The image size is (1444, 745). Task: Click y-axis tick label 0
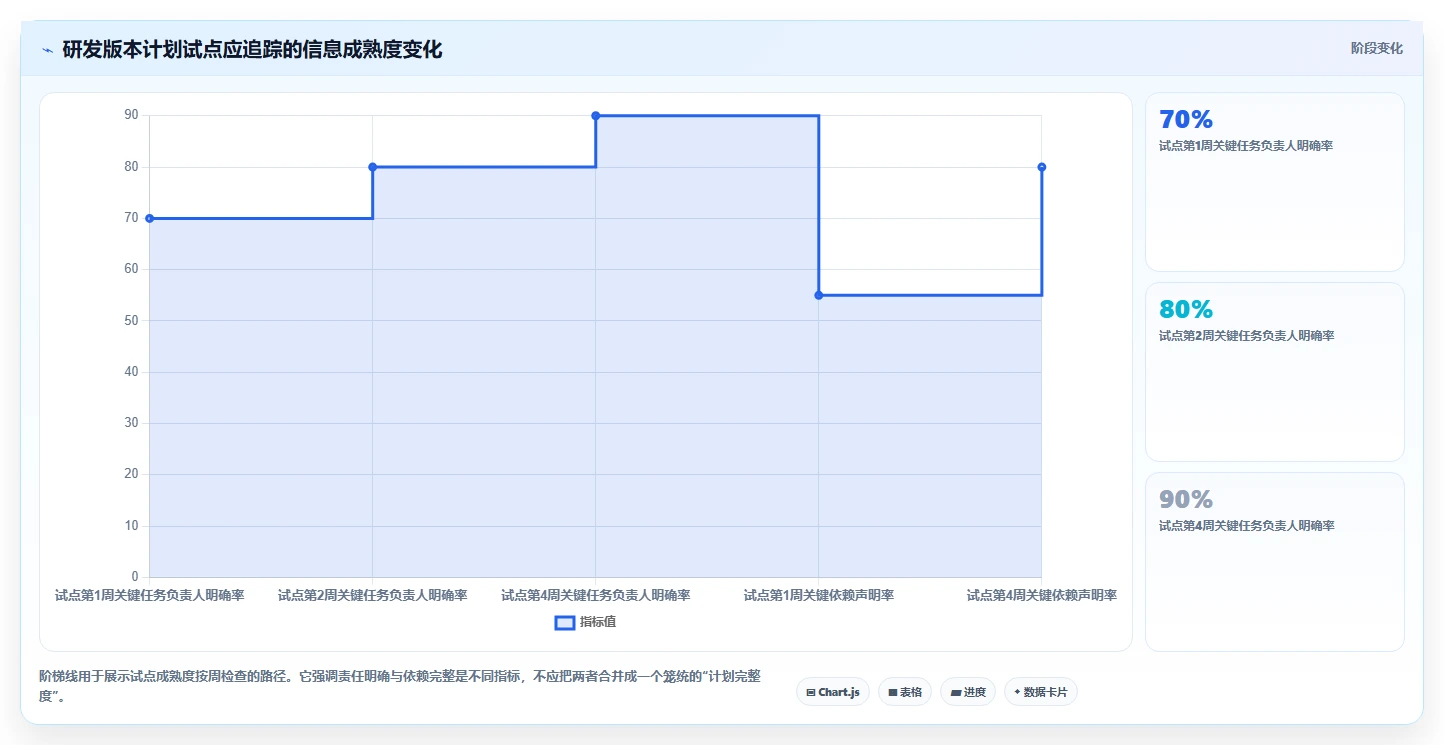pos(135,577)
